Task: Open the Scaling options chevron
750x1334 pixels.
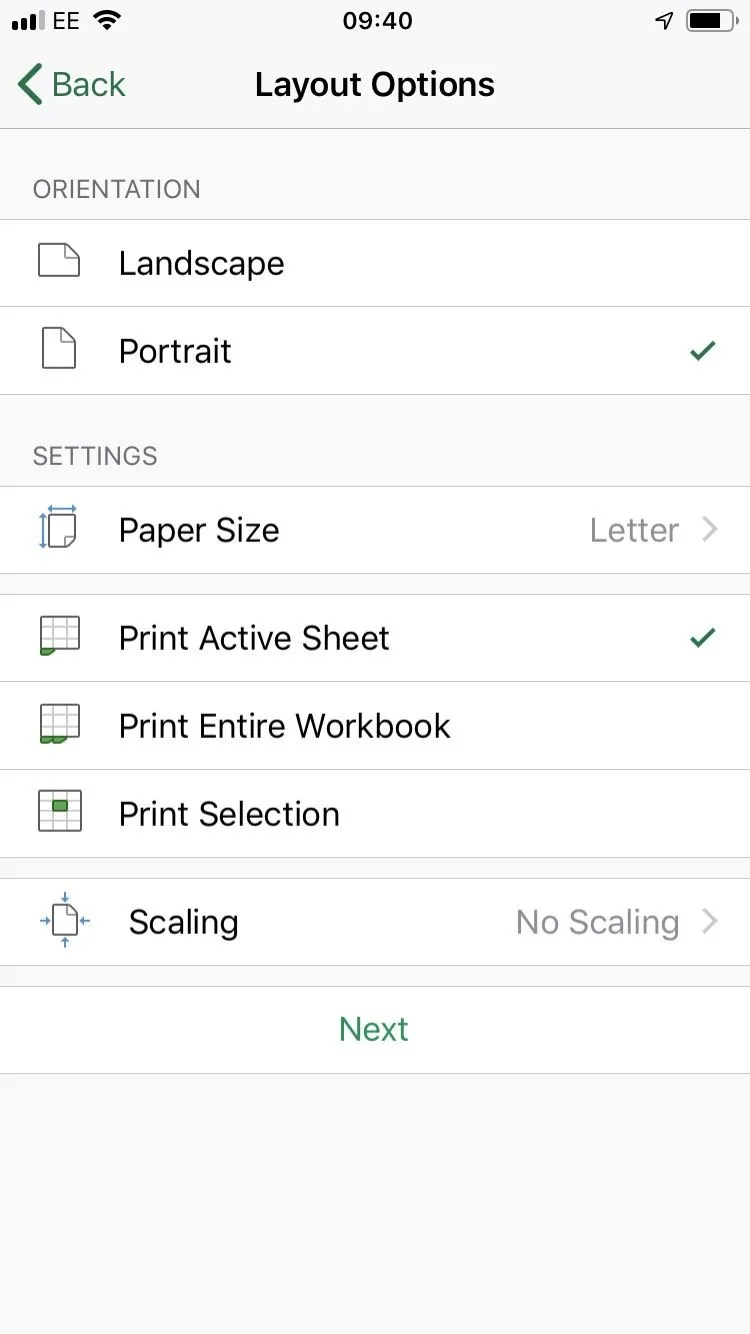Action: point(710,921)
